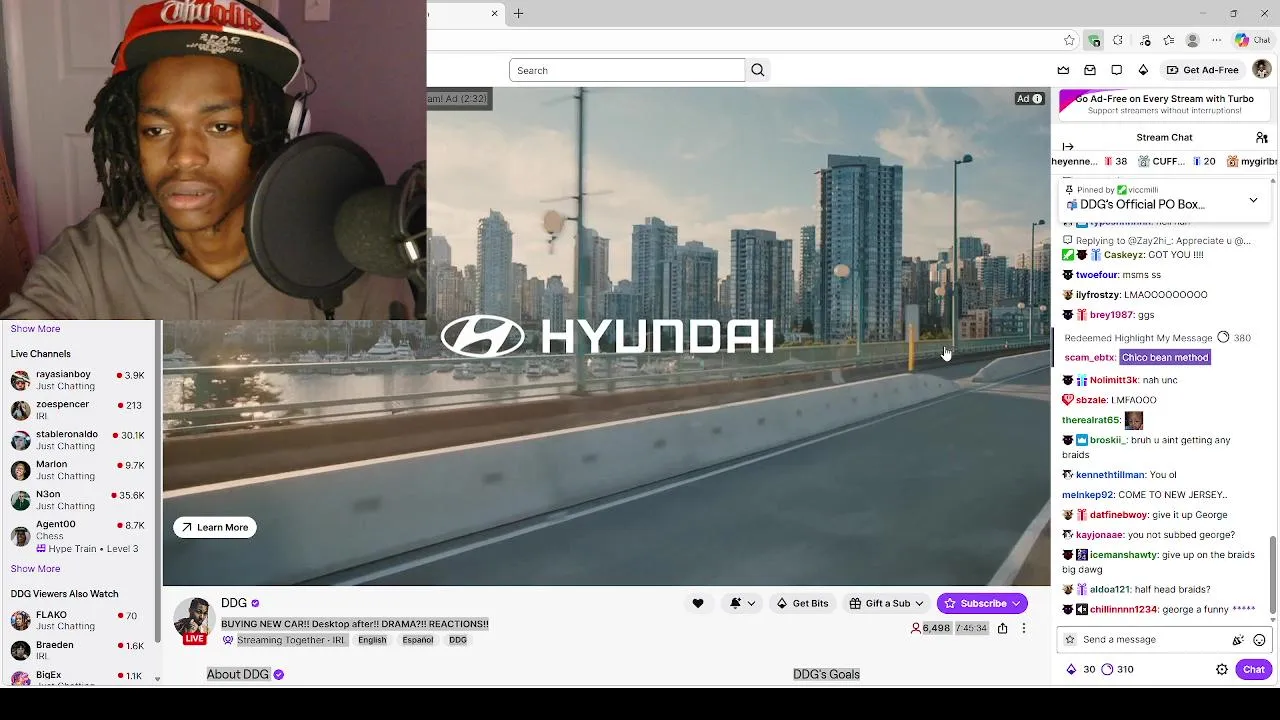Expand Show More above Live Channels
The height and width of the screenshot is (720, 1280).
(35, 329)
